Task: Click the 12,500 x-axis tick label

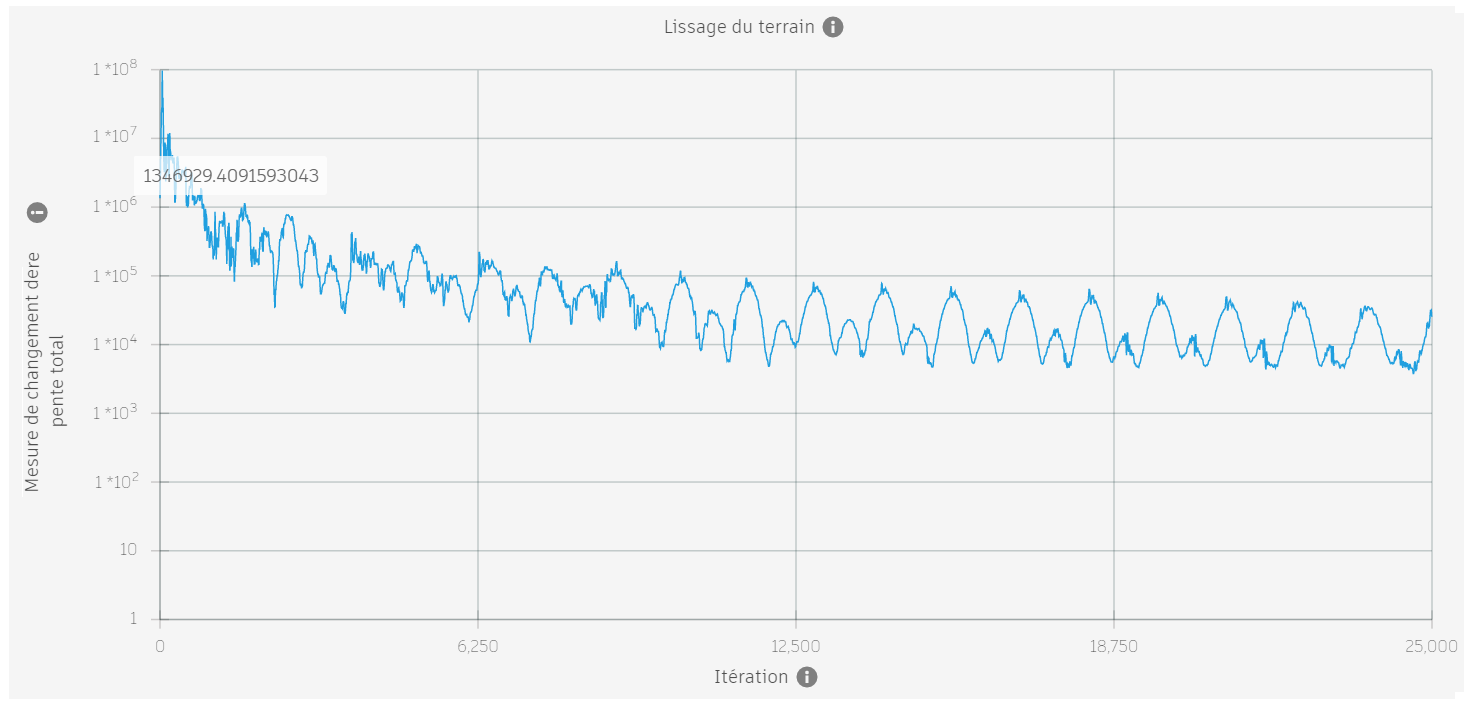Action: (795, 646)
